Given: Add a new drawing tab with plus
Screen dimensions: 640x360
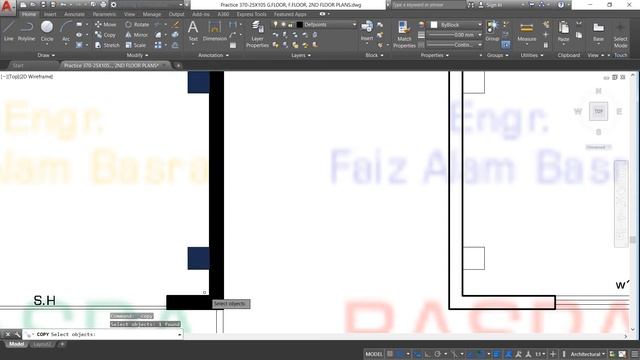Looking at the screenshot, I should [178, 65].
